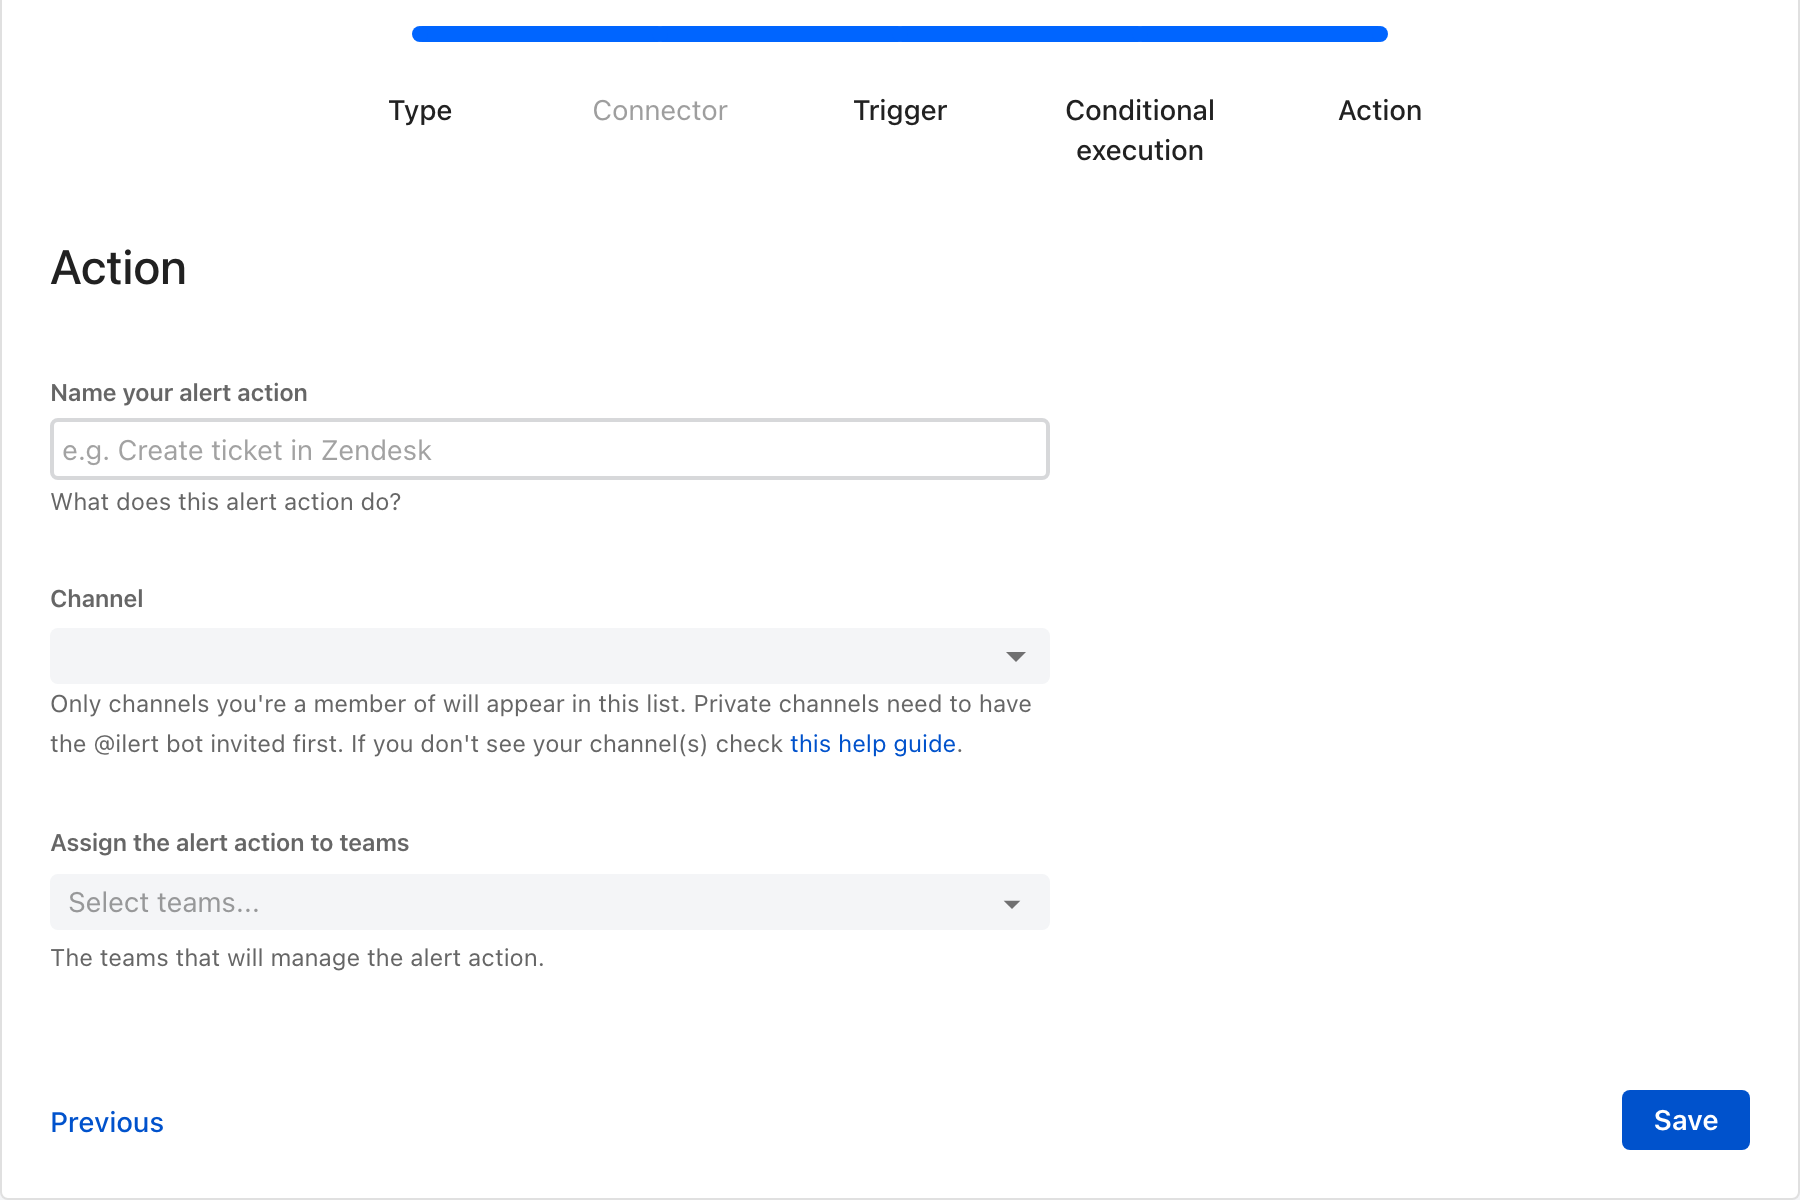Screen dimensions: 1800x1200
Task: Click the 'Channel' field label
Action: 97,599
